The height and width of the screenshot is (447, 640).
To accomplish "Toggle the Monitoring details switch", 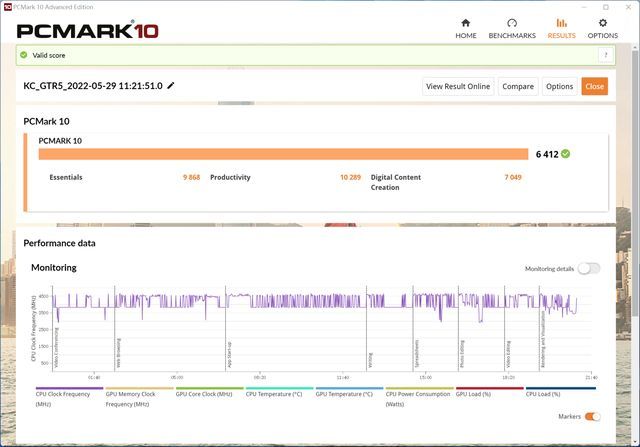I will point(589,269).
